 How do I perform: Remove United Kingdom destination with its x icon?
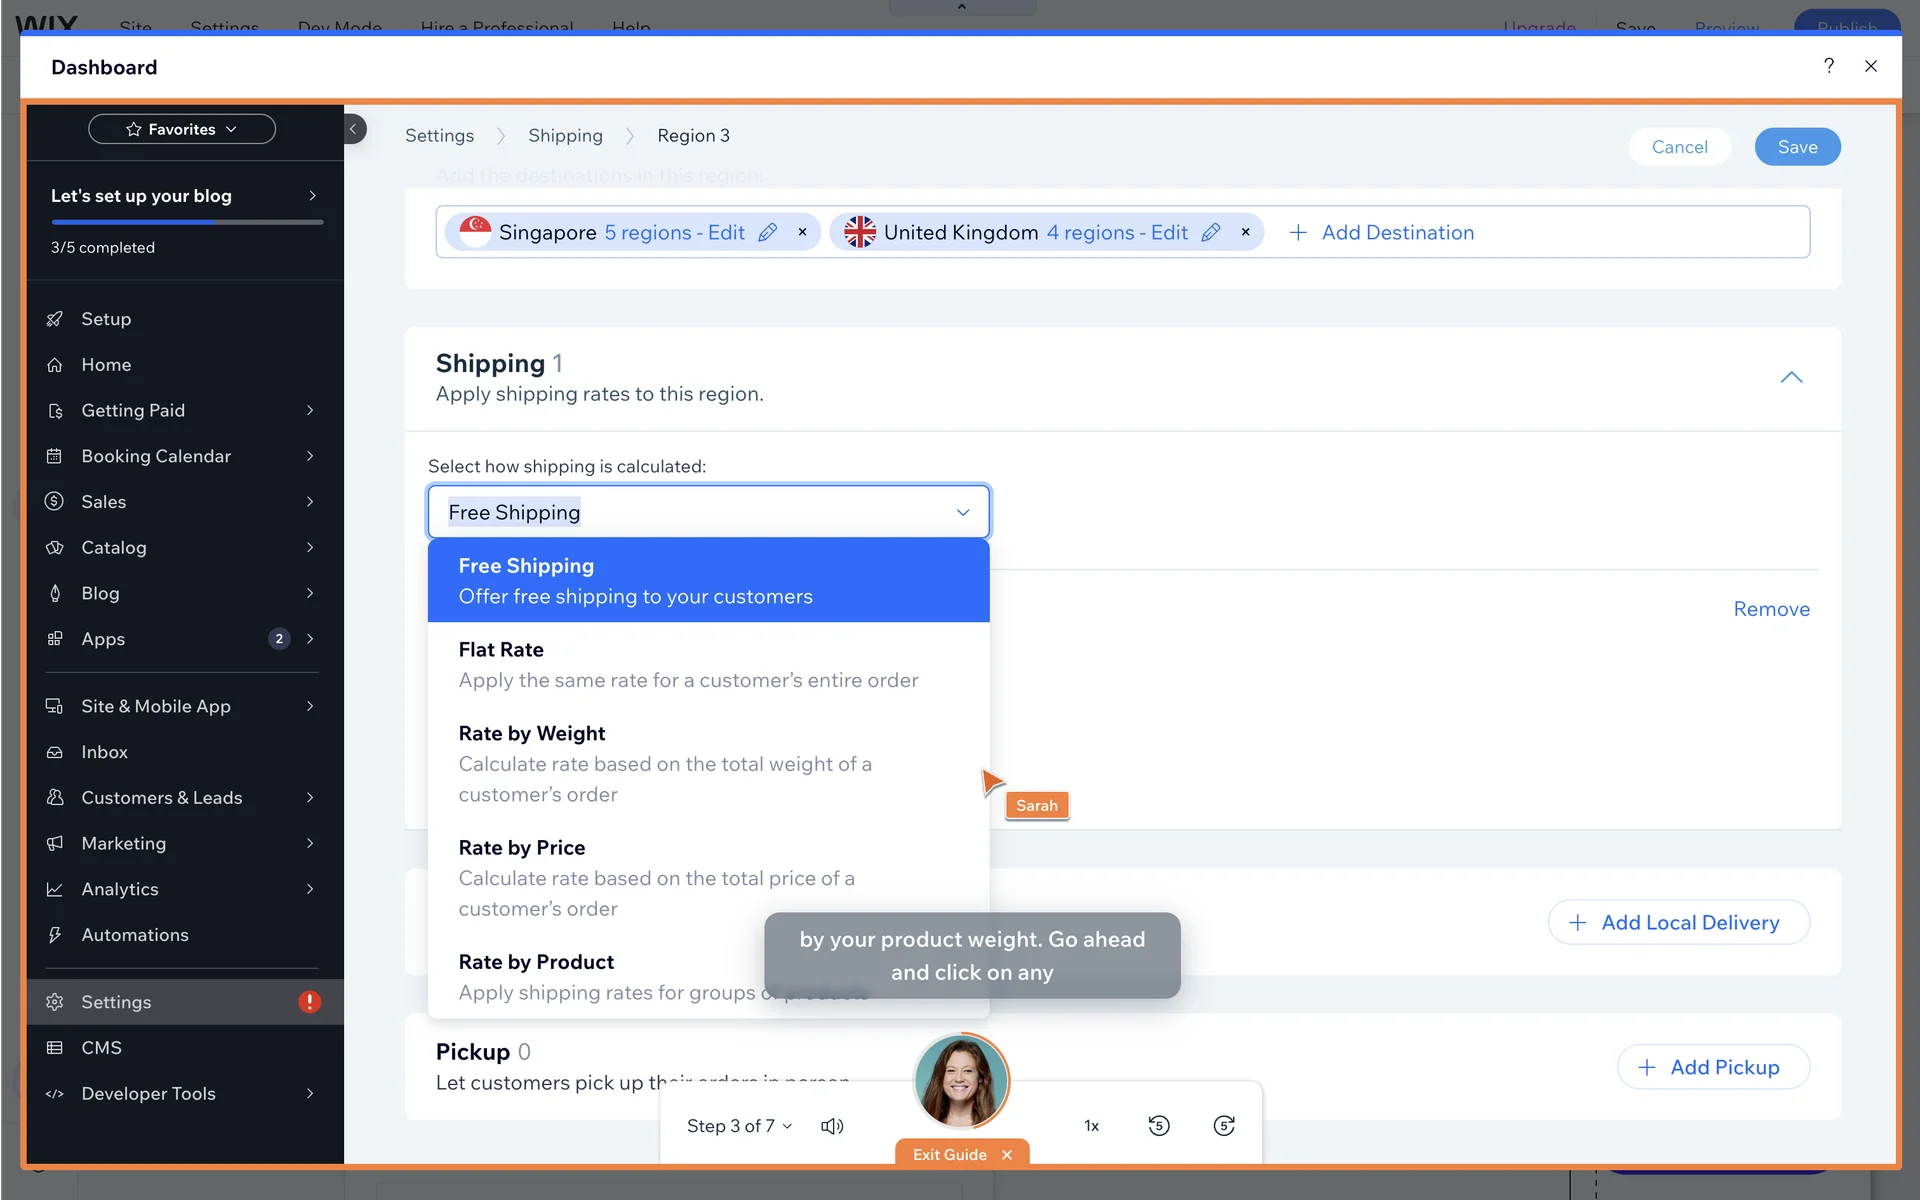[1245, 232]
